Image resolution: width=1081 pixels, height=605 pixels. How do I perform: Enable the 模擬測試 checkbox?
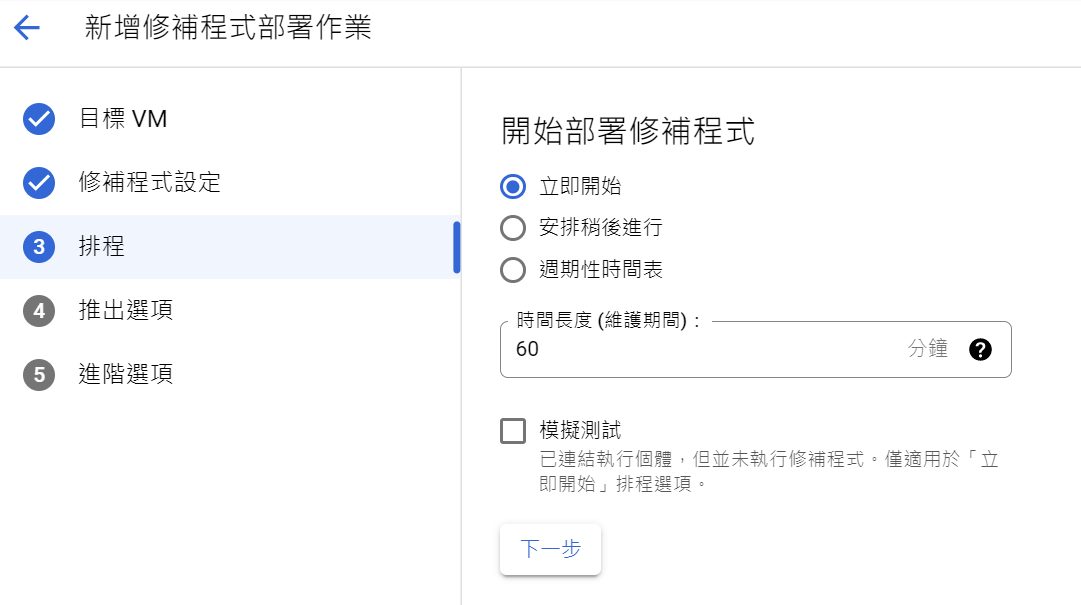pos(513,430)
